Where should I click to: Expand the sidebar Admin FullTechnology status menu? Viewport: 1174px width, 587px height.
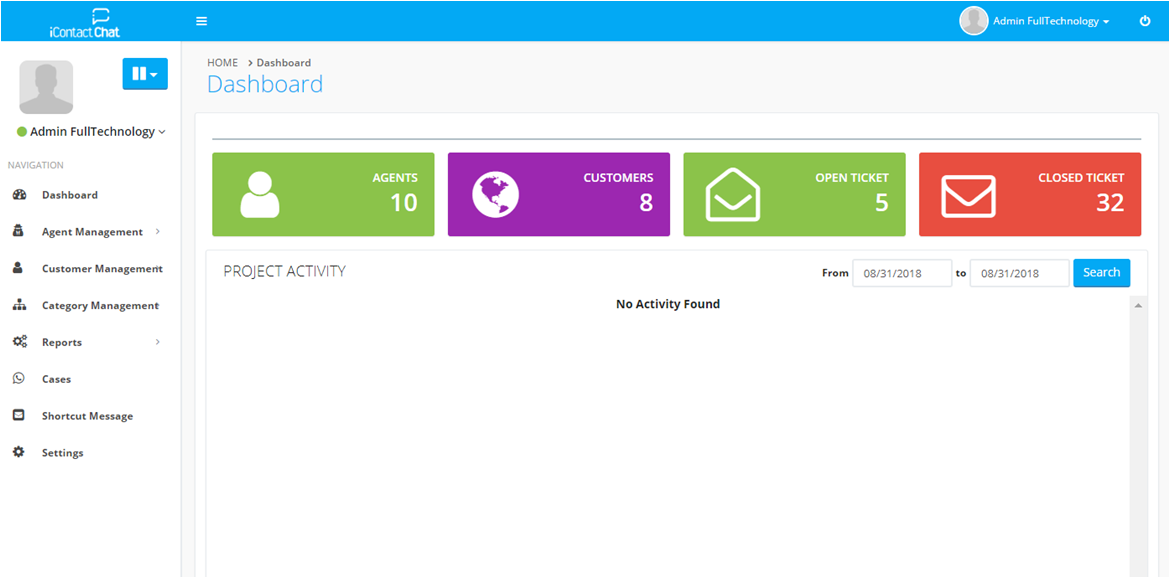tap(92, 132)
